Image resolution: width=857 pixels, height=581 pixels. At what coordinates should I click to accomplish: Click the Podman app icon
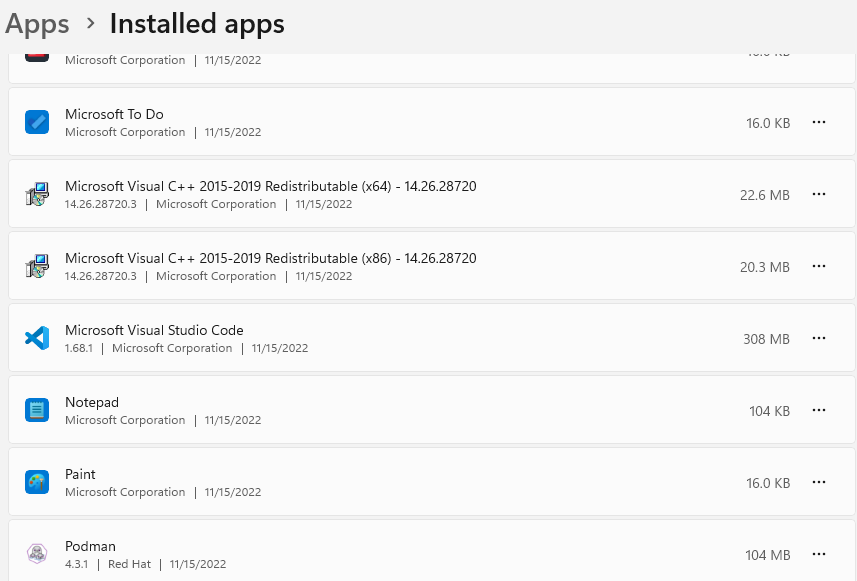(37, 553)
